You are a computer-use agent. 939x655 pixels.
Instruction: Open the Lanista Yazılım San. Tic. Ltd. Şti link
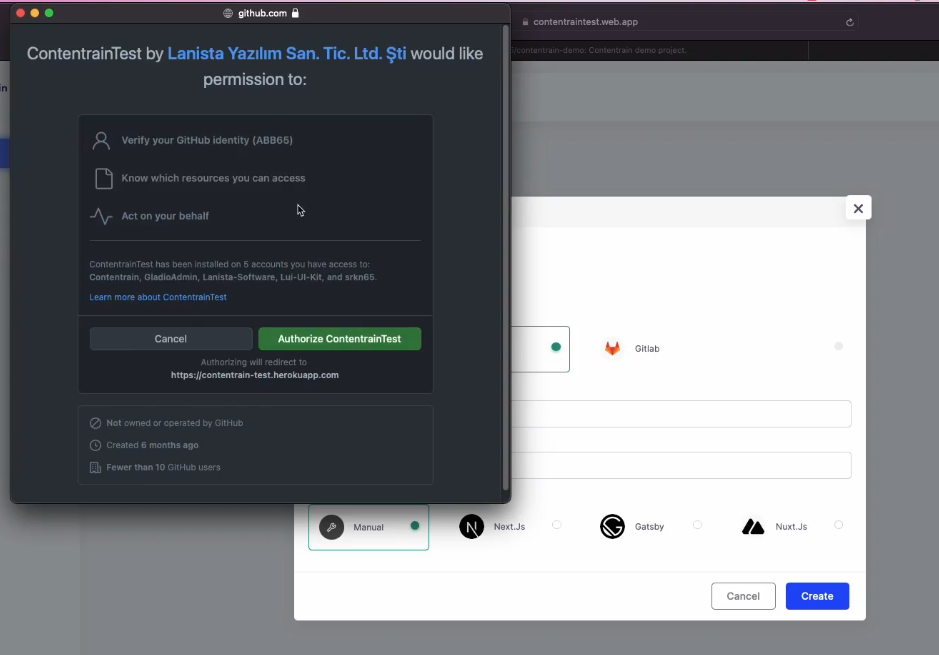pos(287,53)
